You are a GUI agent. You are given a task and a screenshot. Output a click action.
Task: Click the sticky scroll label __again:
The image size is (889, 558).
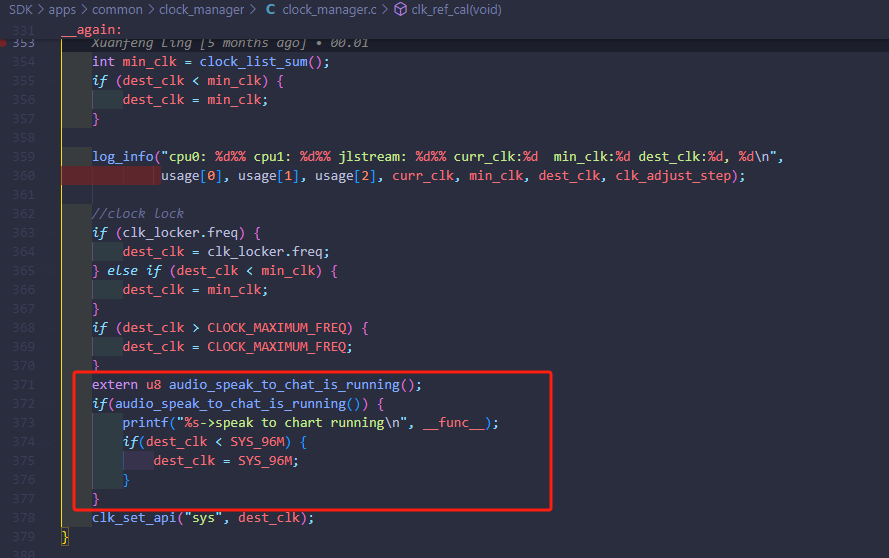pos(92,29)
